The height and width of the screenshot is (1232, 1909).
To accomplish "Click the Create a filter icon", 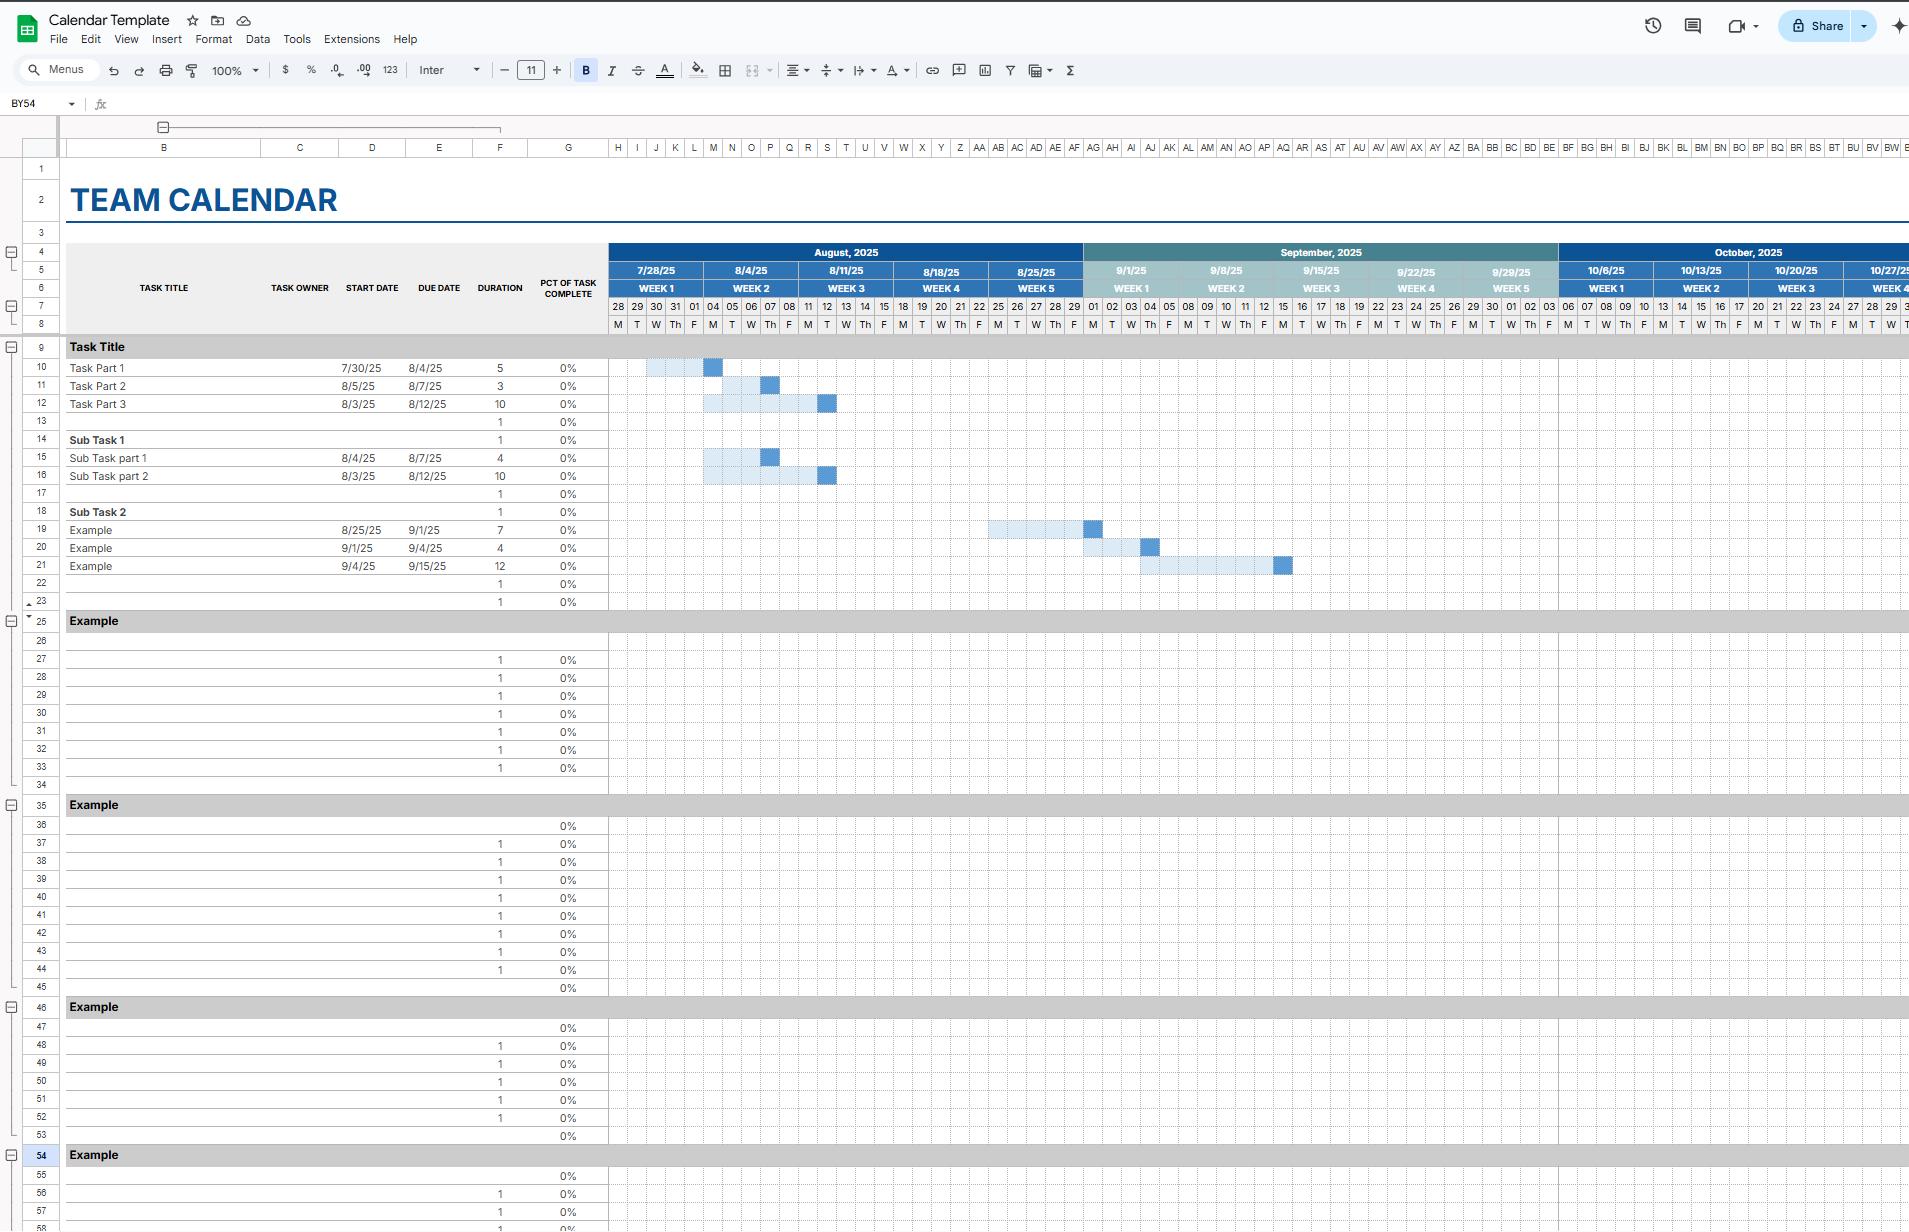I will click(x=1010, y=71).
